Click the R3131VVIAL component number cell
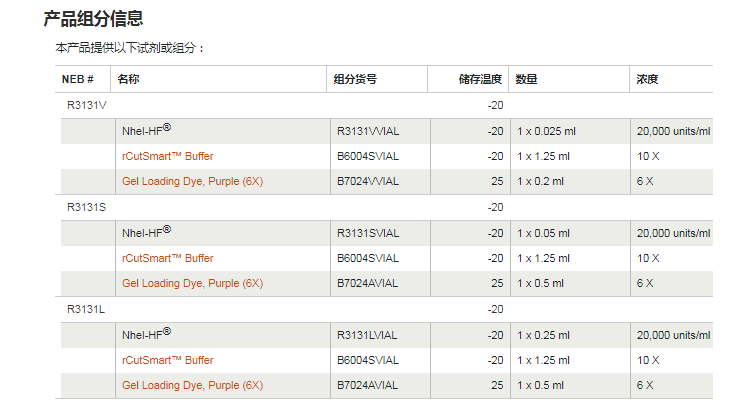738x405 pixels. (368, 131)
